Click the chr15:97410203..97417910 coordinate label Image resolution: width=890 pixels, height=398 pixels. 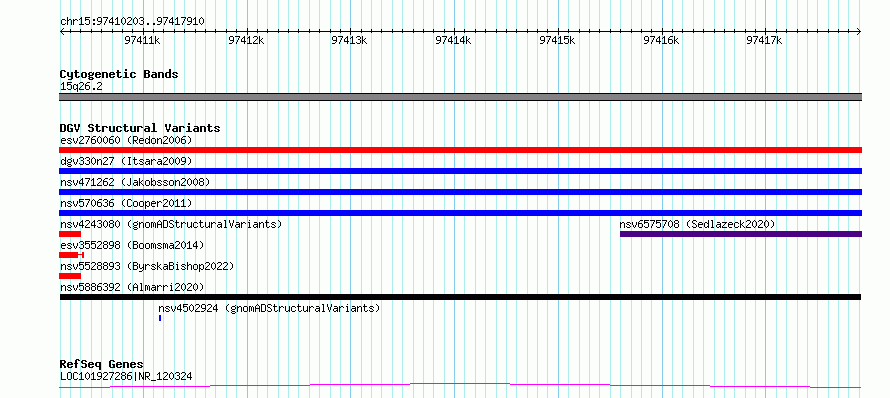tap(132, 22)
